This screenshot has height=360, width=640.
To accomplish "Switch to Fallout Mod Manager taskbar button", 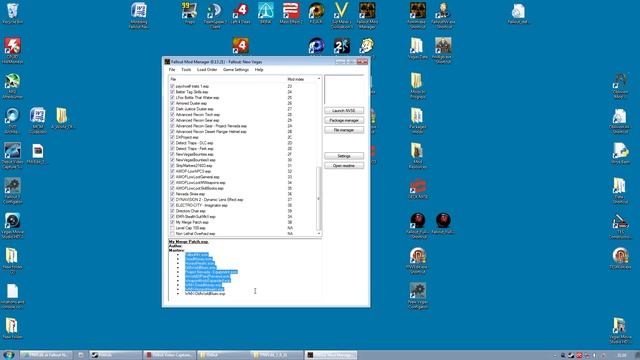I will pos(331,355).
